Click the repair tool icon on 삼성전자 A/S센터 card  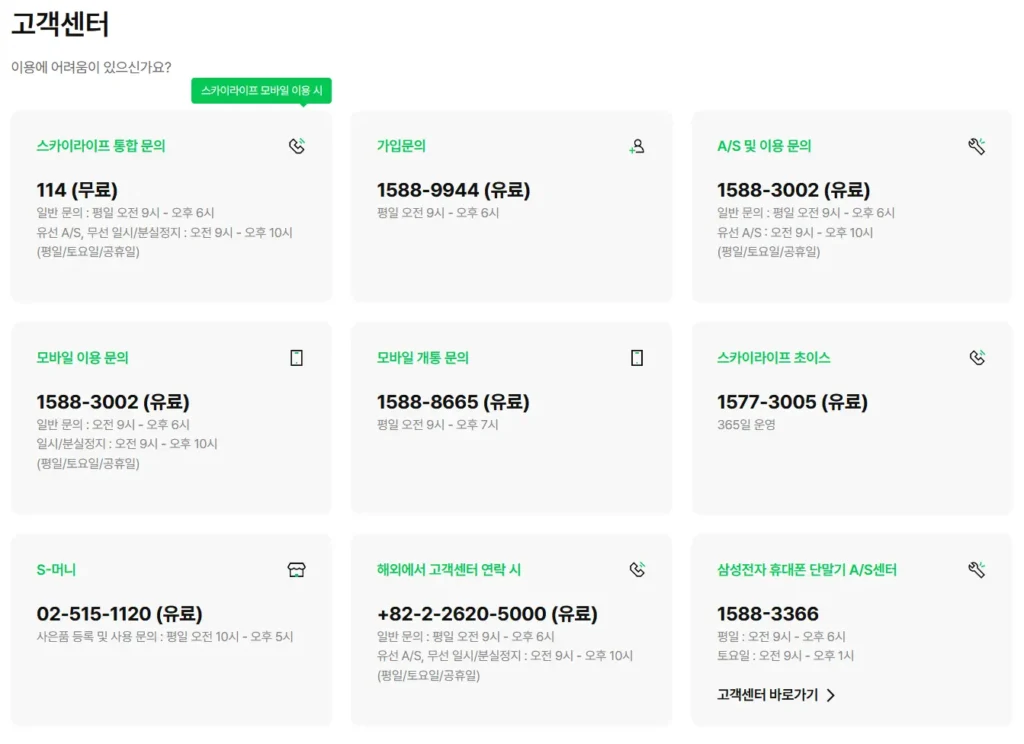[x=977, y=570]
